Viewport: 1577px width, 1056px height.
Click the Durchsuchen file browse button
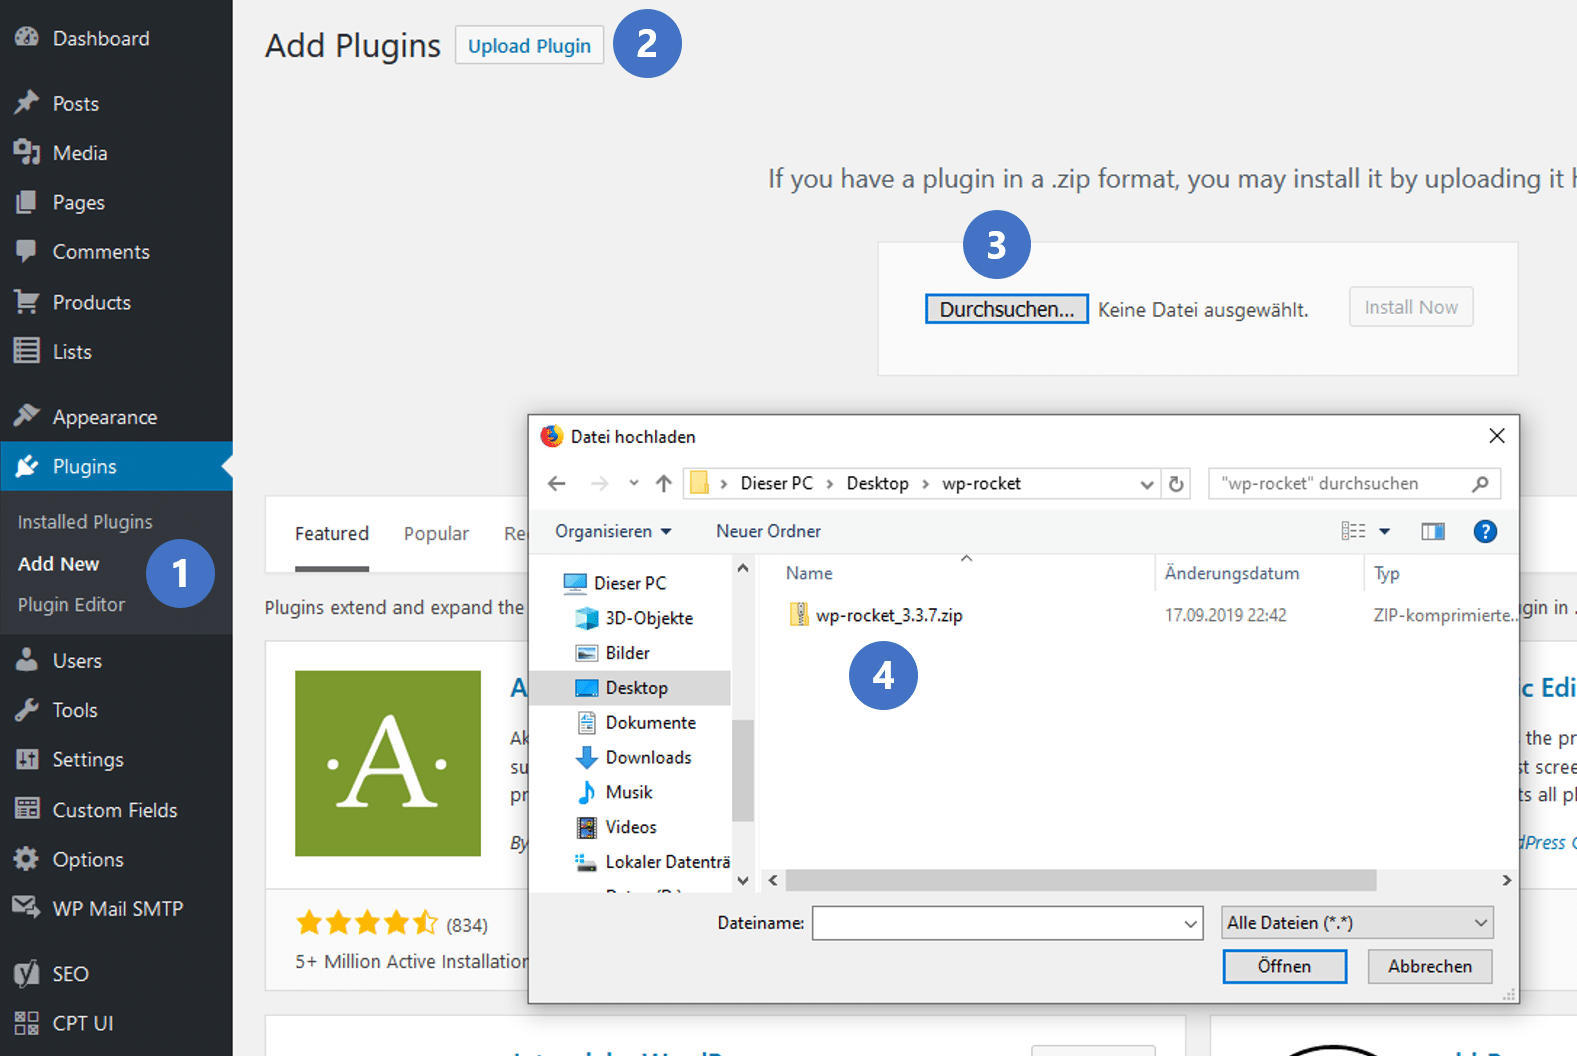[1006, 309]
